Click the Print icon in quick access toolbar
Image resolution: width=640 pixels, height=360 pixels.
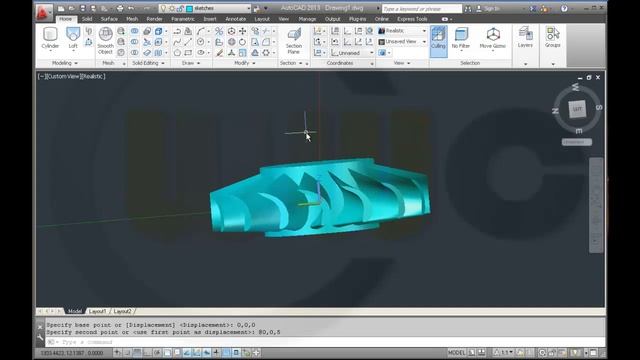pyautogui.click(x=120, y=9)
